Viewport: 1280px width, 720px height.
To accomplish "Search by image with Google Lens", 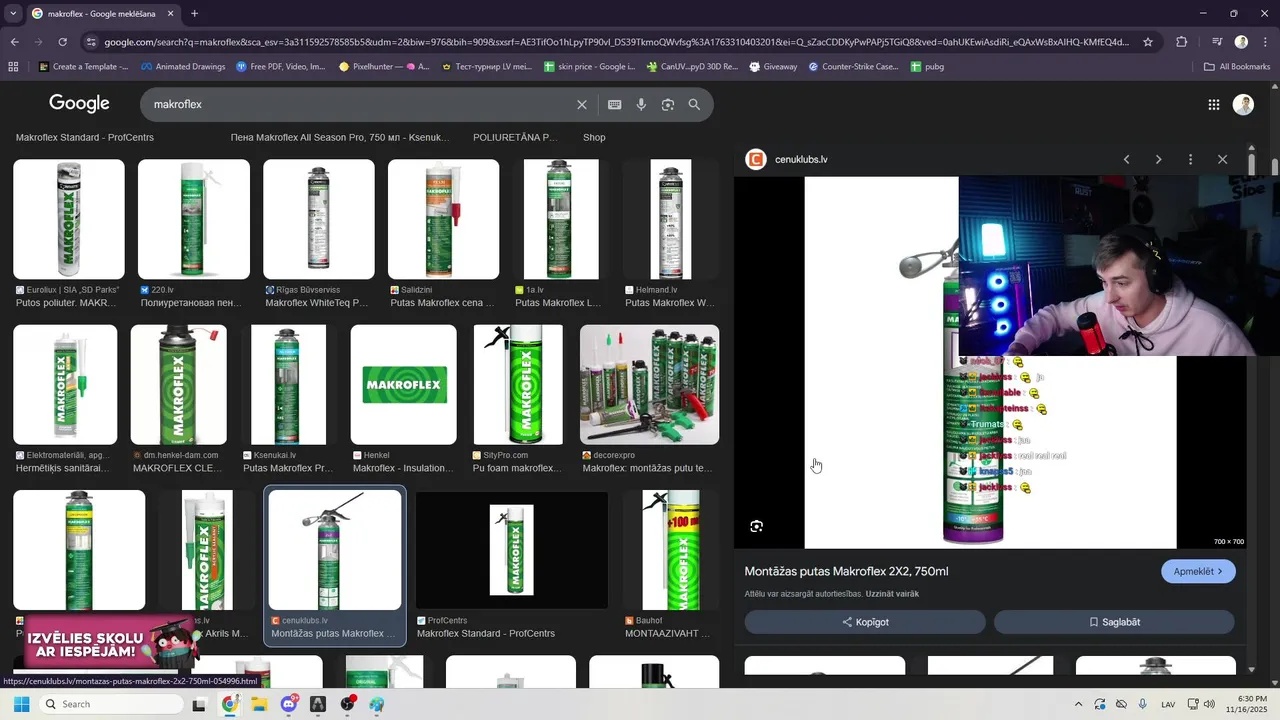I will click(668, 104).
